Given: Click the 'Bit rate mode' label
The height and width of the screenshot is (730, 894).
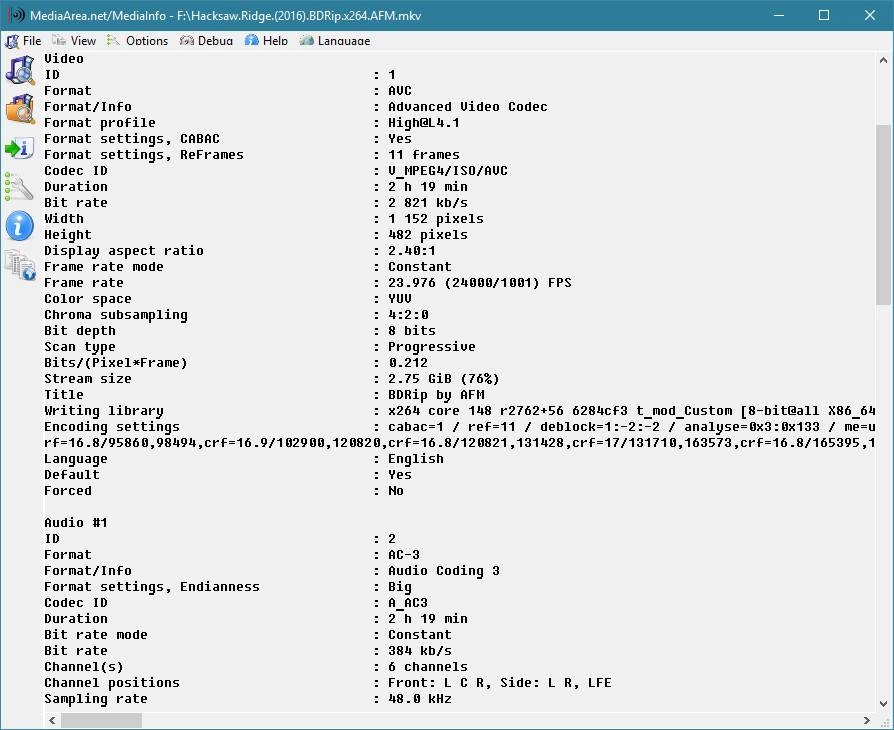Looking at the screenshot, I should click(x=96, y=635).
